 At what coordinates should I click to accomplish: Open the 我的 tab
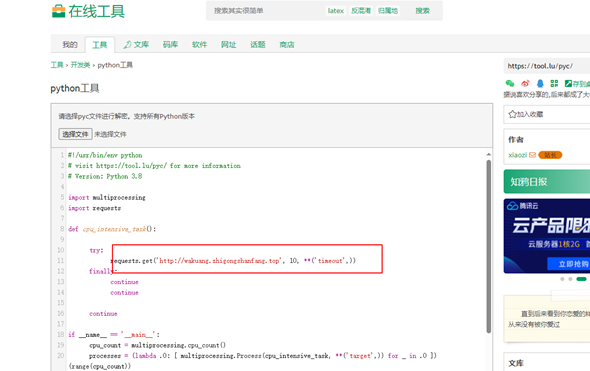point(70,45)
